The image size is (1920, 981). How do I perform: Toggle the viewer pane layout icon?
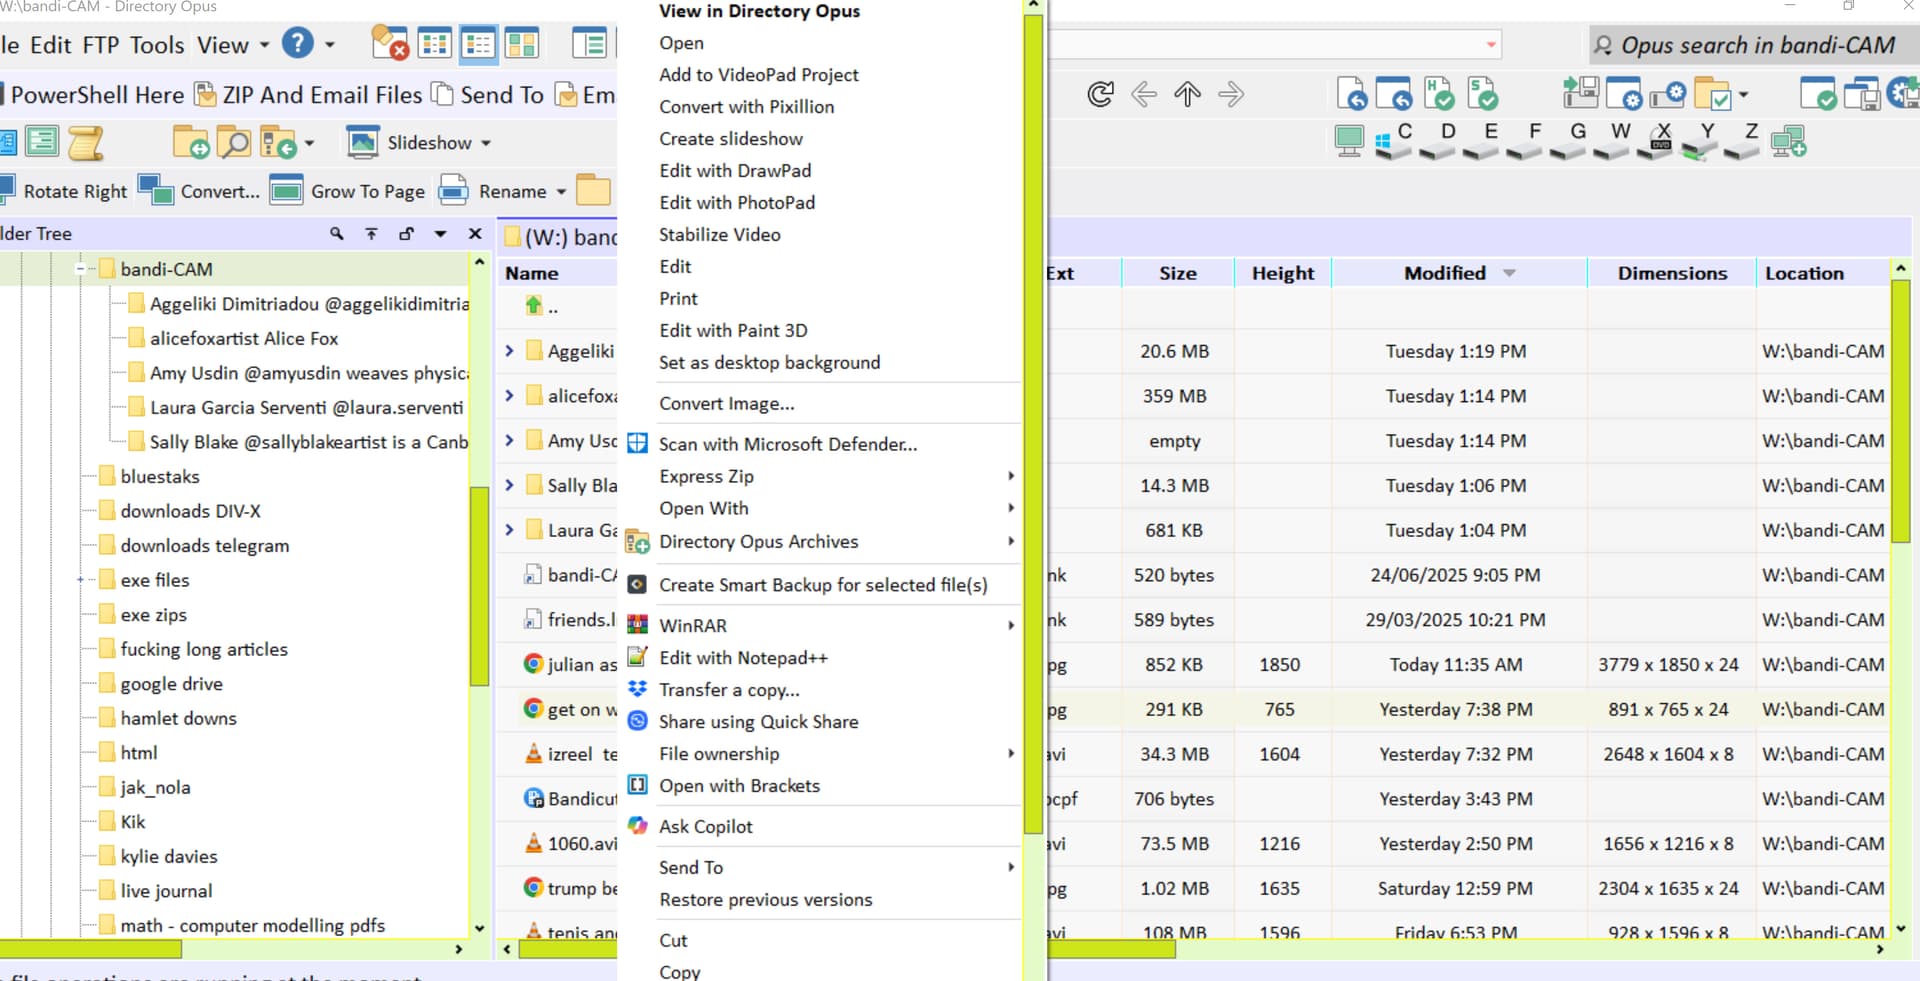click(x=589, y=44)
